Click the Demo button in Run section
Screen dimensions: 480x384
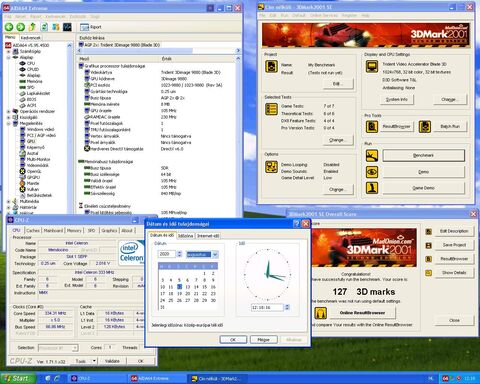pyautogui.click(x=423, y=172)
